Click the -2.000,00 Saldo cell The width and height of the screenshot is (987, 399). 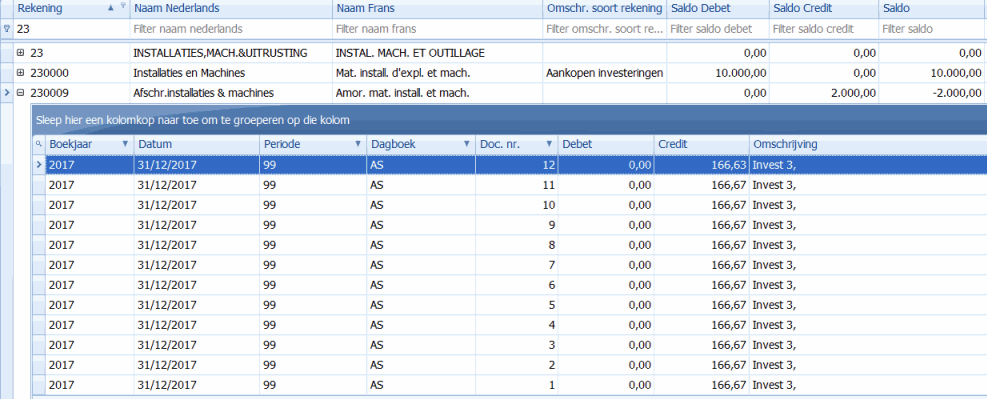[x=933, y=93]
